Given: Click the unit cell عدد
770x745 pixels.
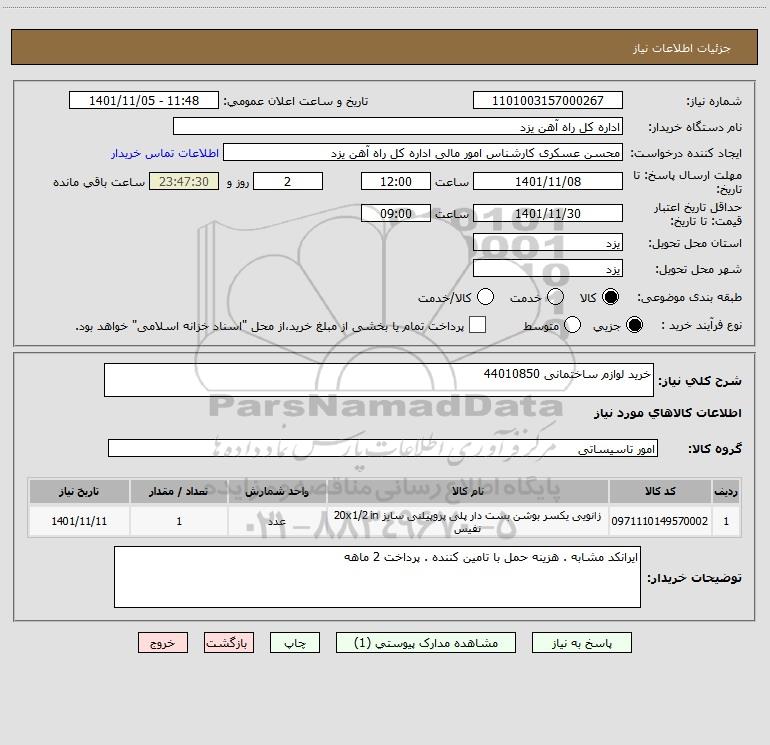Looking at the screenshot, I should tap(277, 521).
